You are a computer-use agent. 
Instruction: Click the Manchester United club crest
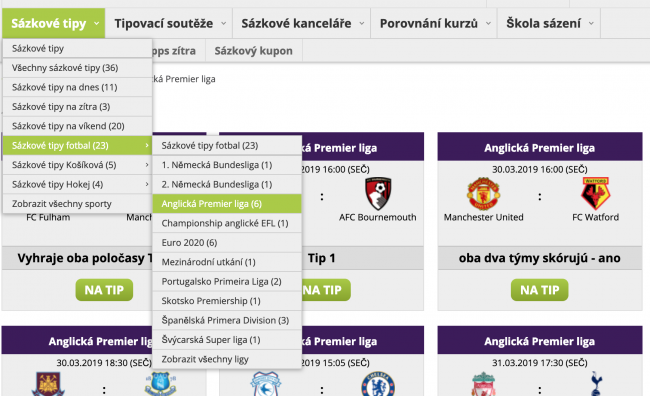(x=483, y=194)
